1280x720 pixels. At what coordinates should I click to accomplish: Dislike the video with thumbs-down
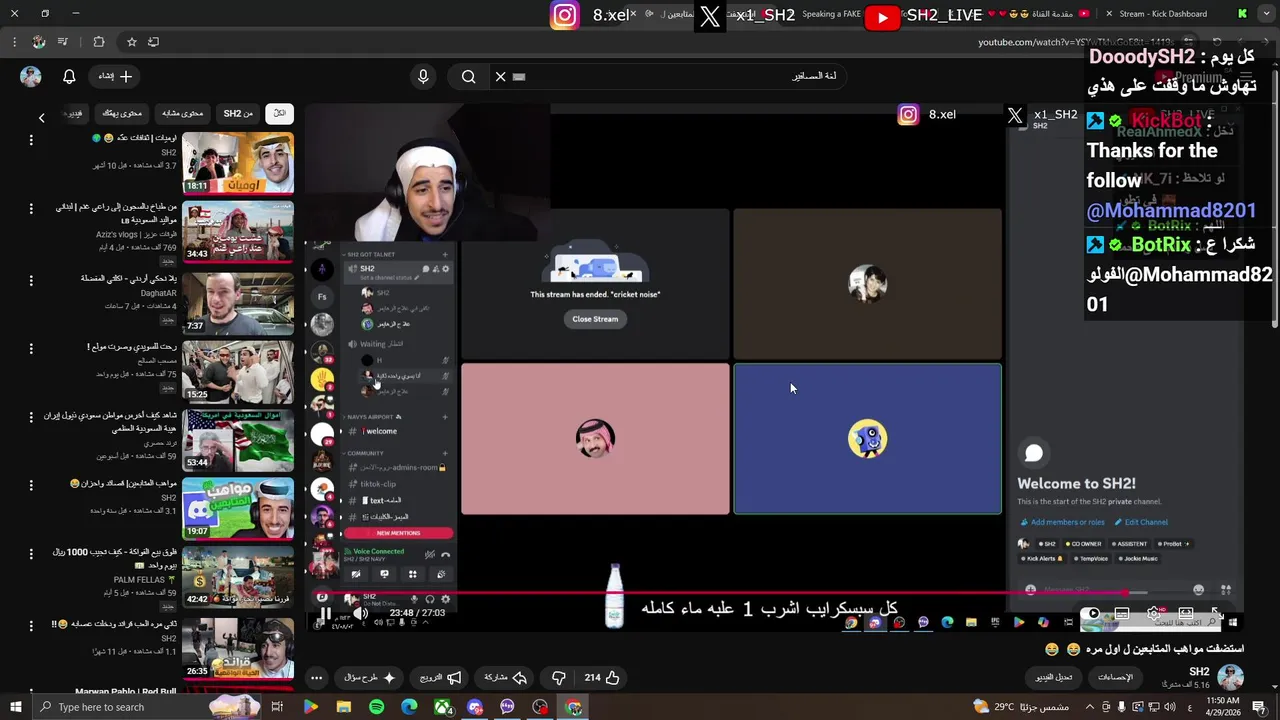click(x=559, y=677)
